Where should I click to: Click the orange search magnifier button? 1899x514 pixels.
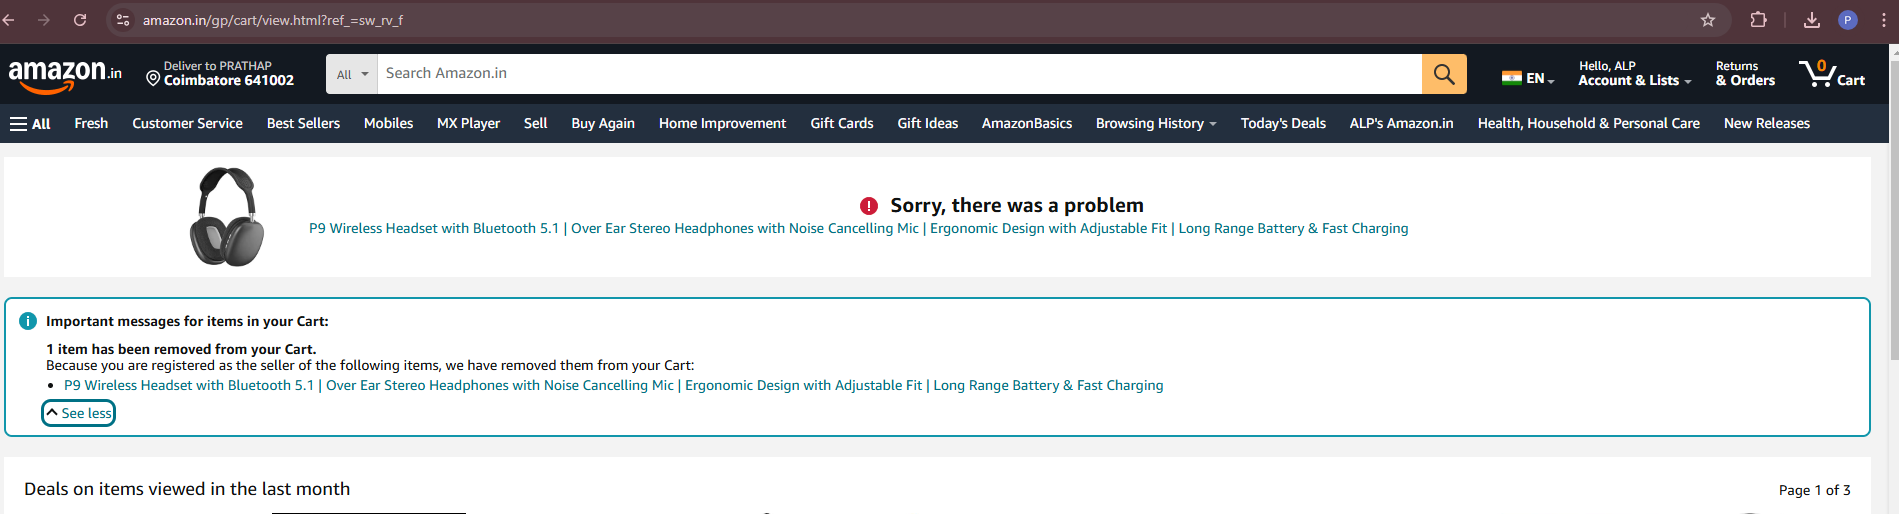click(1444, 74)
